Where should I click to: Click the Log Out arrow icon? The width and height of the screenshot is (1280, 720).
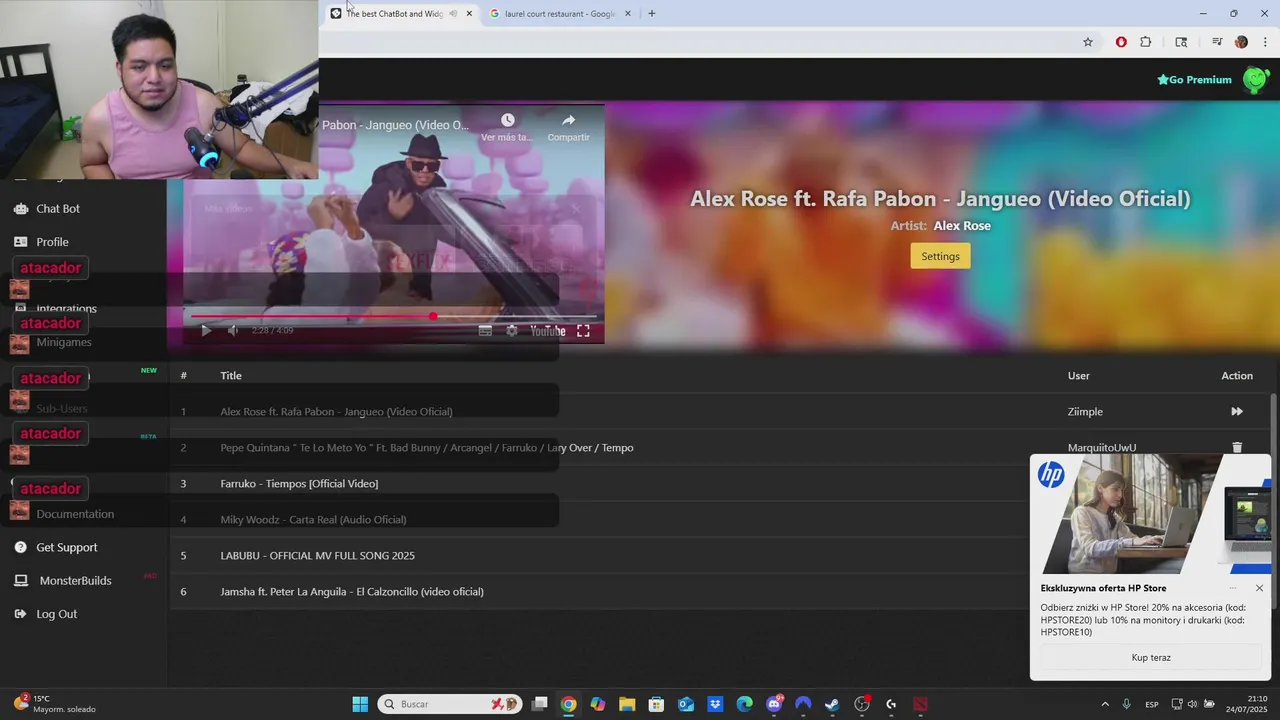pos(20,614)
